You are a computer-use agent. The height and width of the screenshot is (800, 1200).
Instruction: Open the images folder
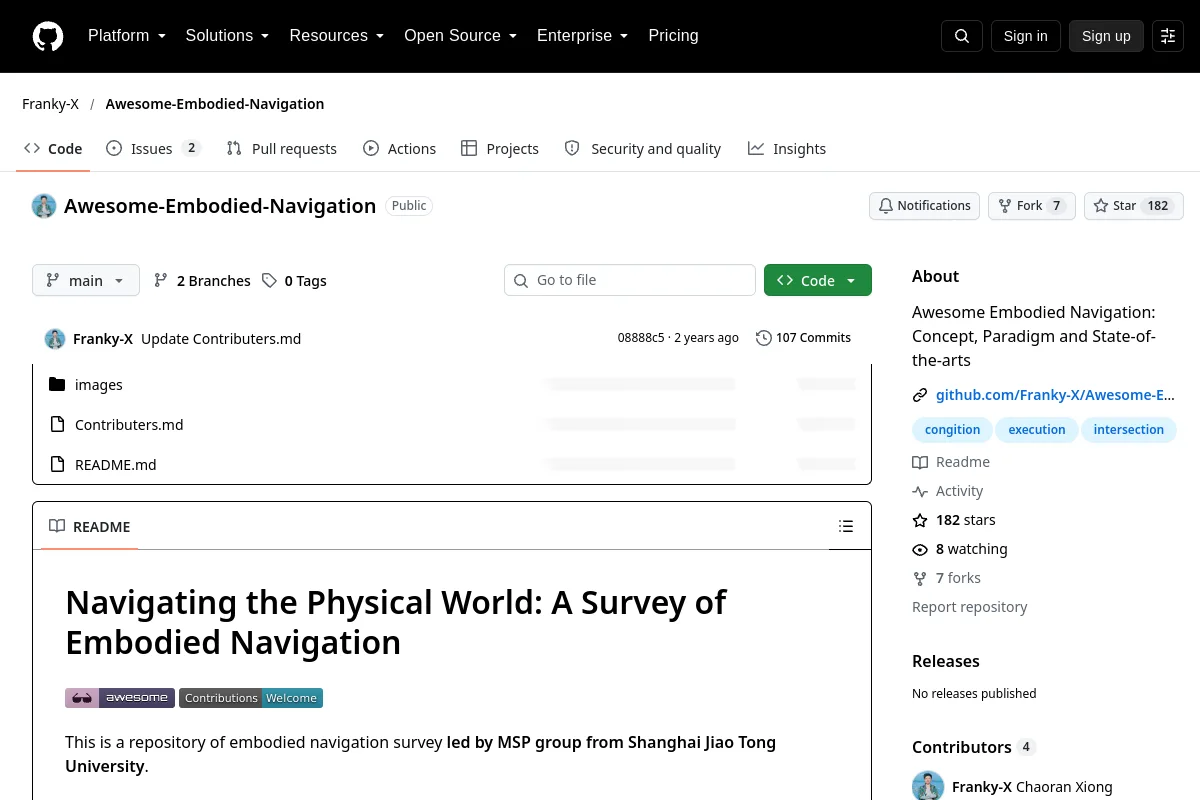coord(99,385)
